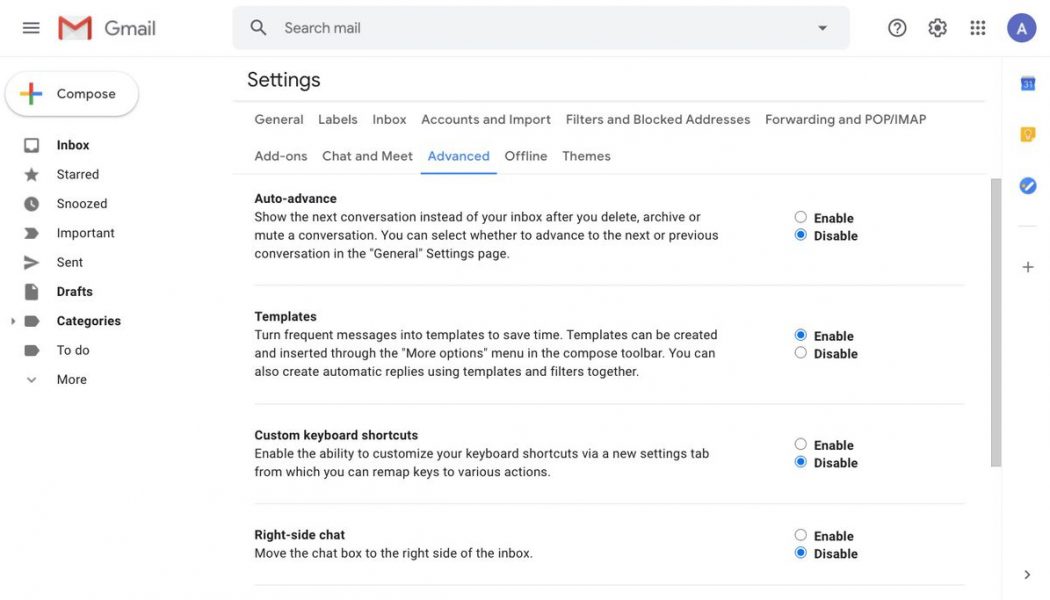The width and height of the screenshot is (1050, 600).
Task: Open Google Keep in the side panel
Action: [x=1025, y=131]
